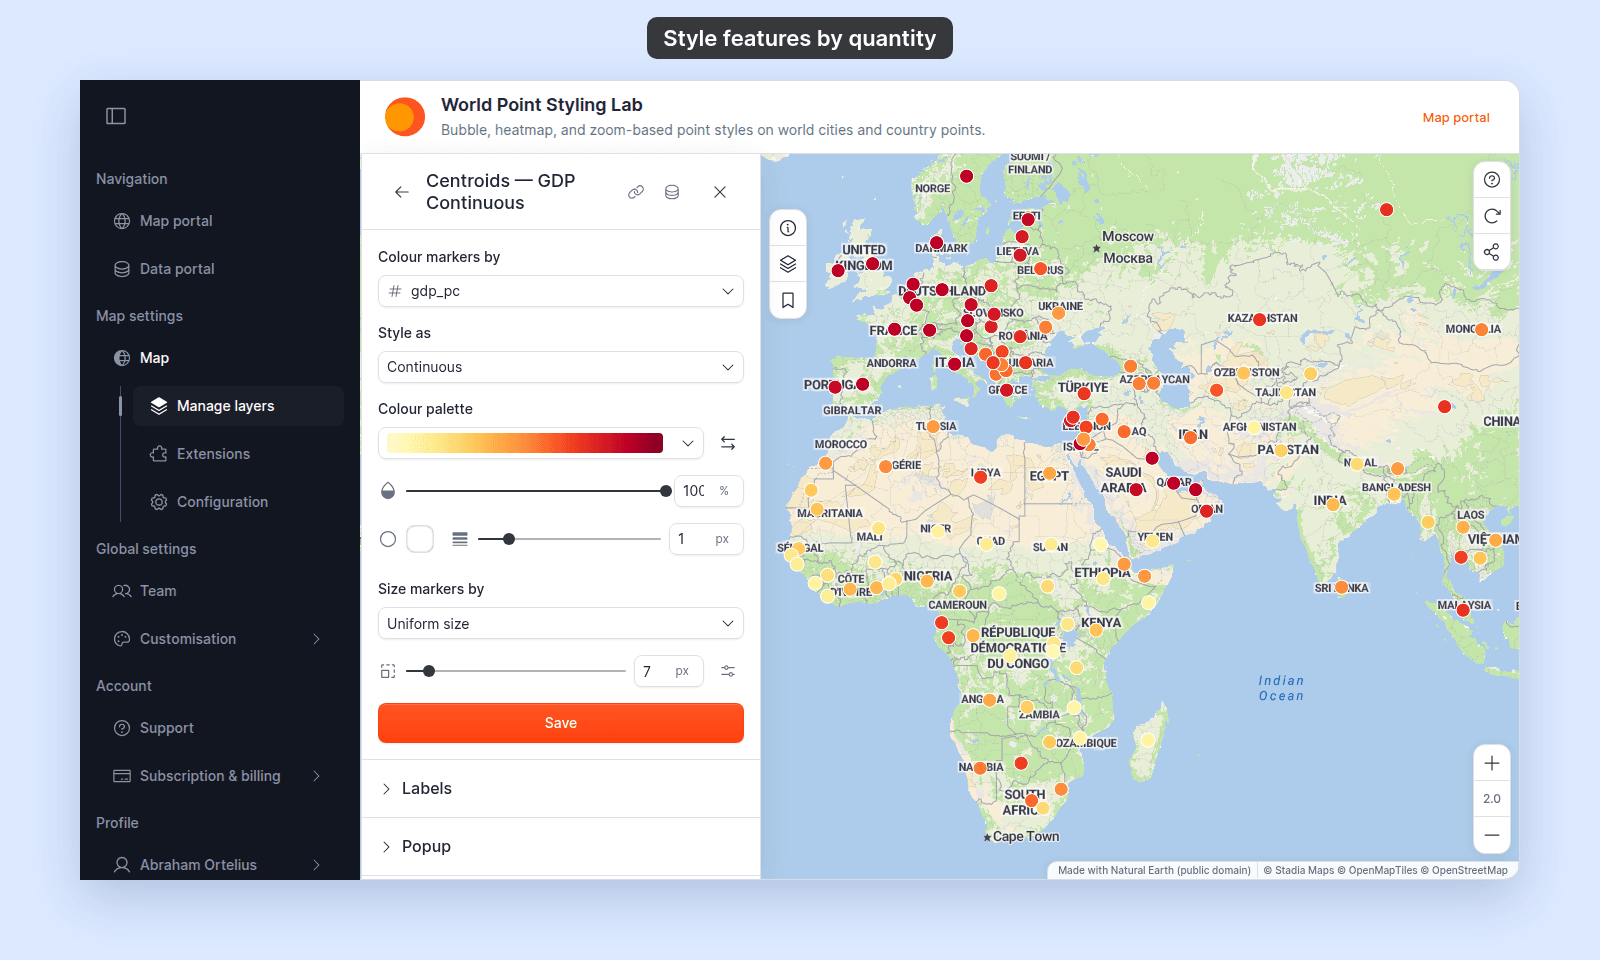Viewport: 1600px width, 960px height.
Task: Open the Style as Continuous dropdown
Action: [x=561, y=367]
